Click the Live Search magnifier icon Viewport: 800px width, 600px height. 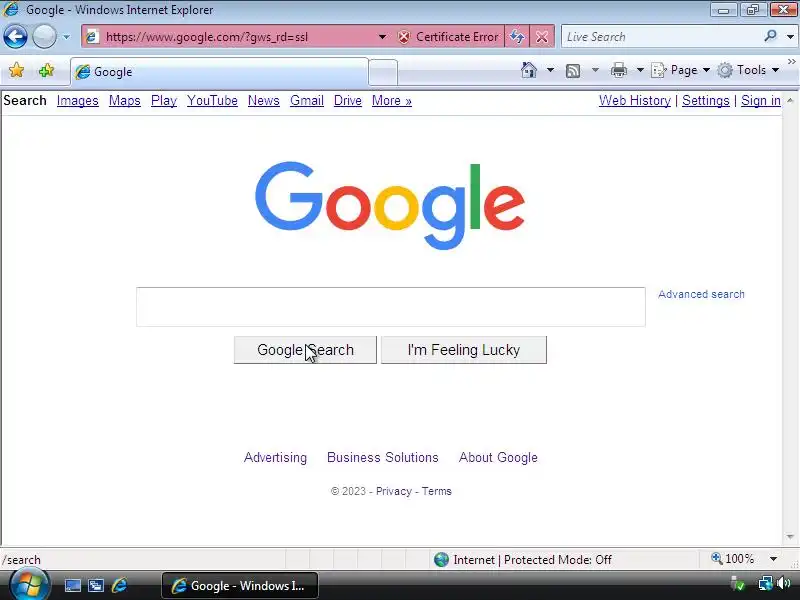pos(770,36)
